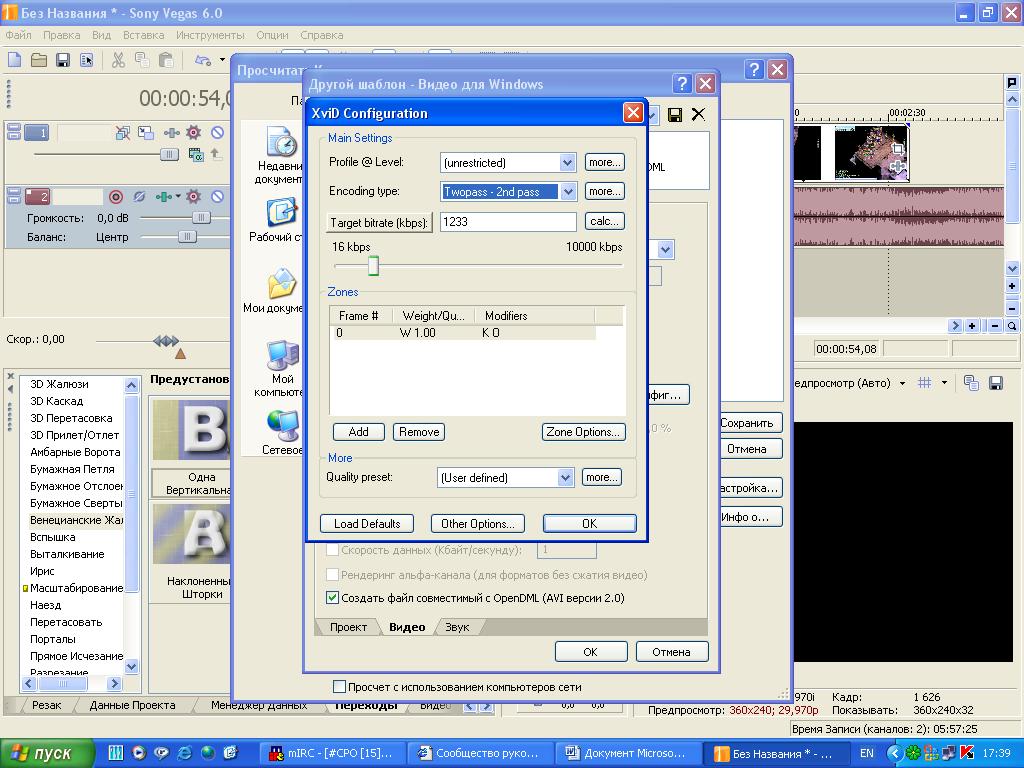
Task: Open the Опции menu
Action: [272, 35]
